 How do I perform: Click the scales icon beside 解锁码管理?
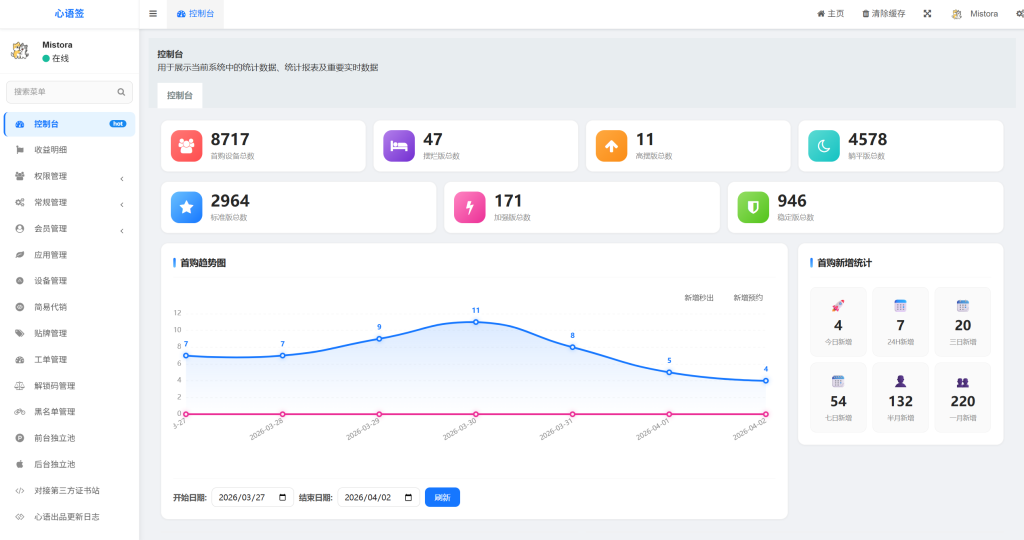coord(20,386)
